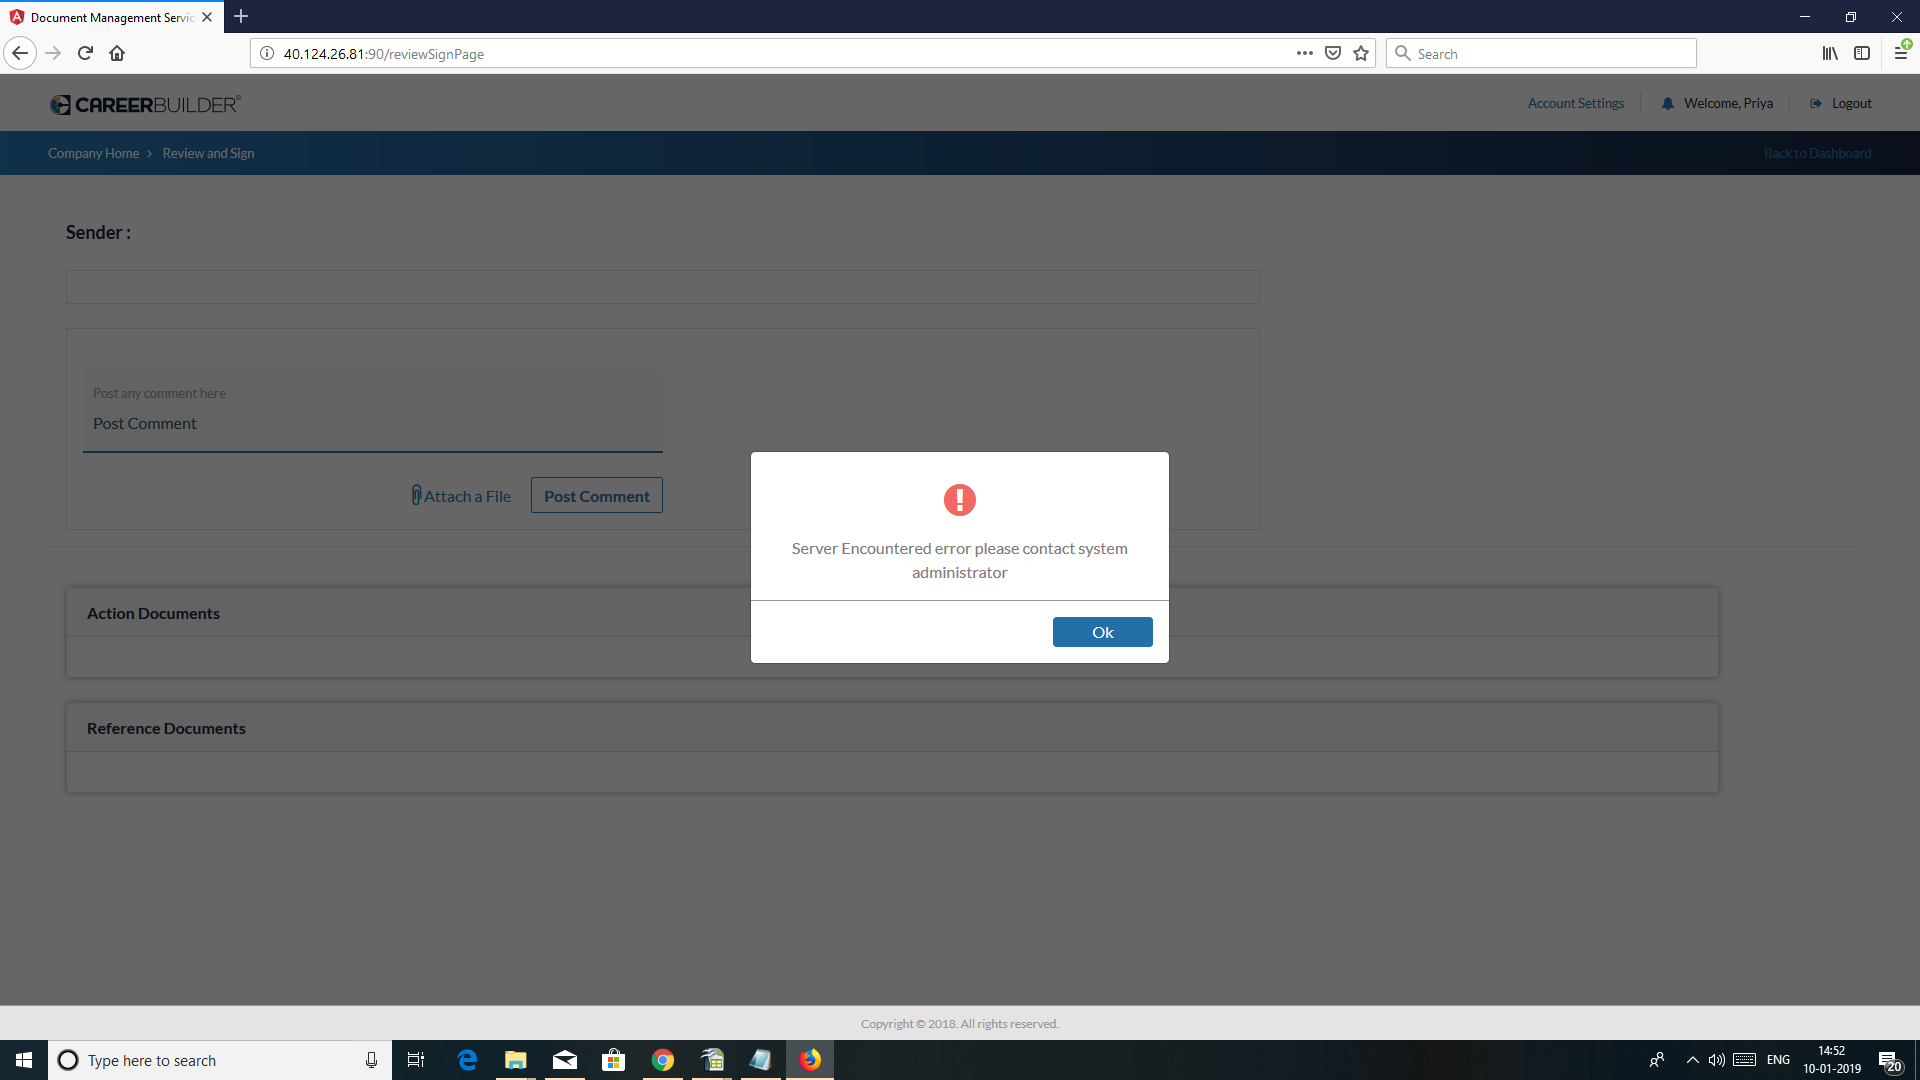Click Ok to dismiss the server error
This screenshot has width=1920, height=1080.
pos(1102,632)
